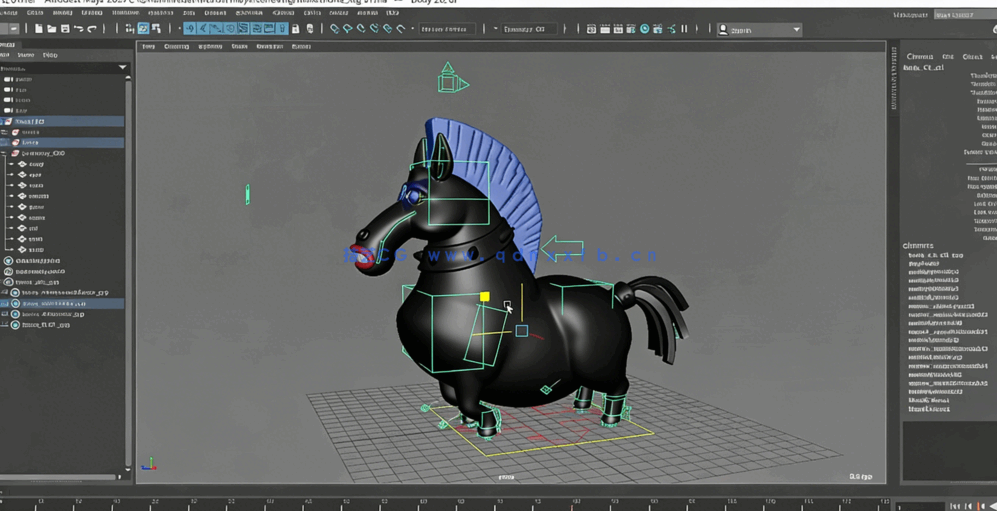Open the Channels menu in the Channel Box
The height and width of the screenshot is (511, 997).
[918, 57]
